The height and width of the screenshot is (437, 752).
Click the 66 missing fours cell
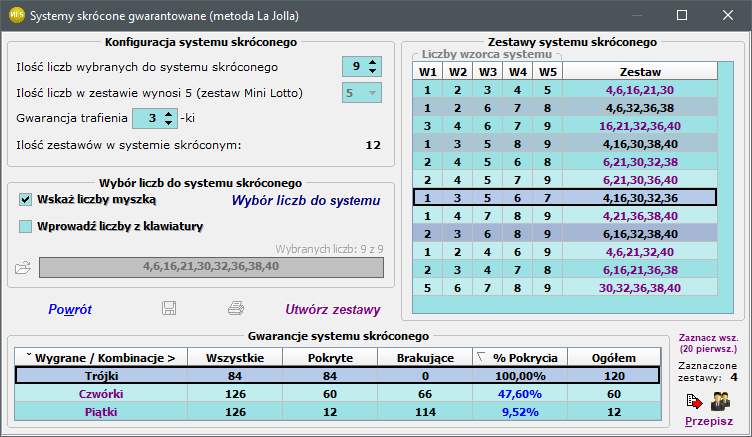pyautogui.click(x=425, y=394)
